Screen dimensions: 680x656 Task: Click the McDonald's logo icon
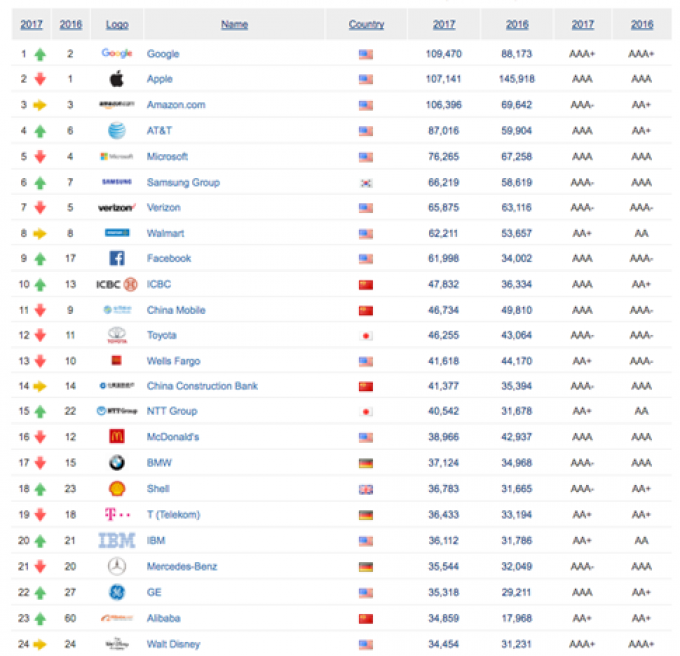pos(117,436)
